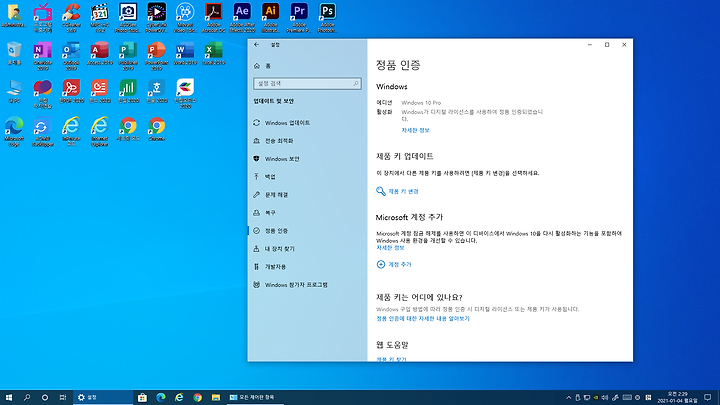The width and height of the screenshot is (720, 405).
Task: Open Chrome desktop icon
Action: 157,129
